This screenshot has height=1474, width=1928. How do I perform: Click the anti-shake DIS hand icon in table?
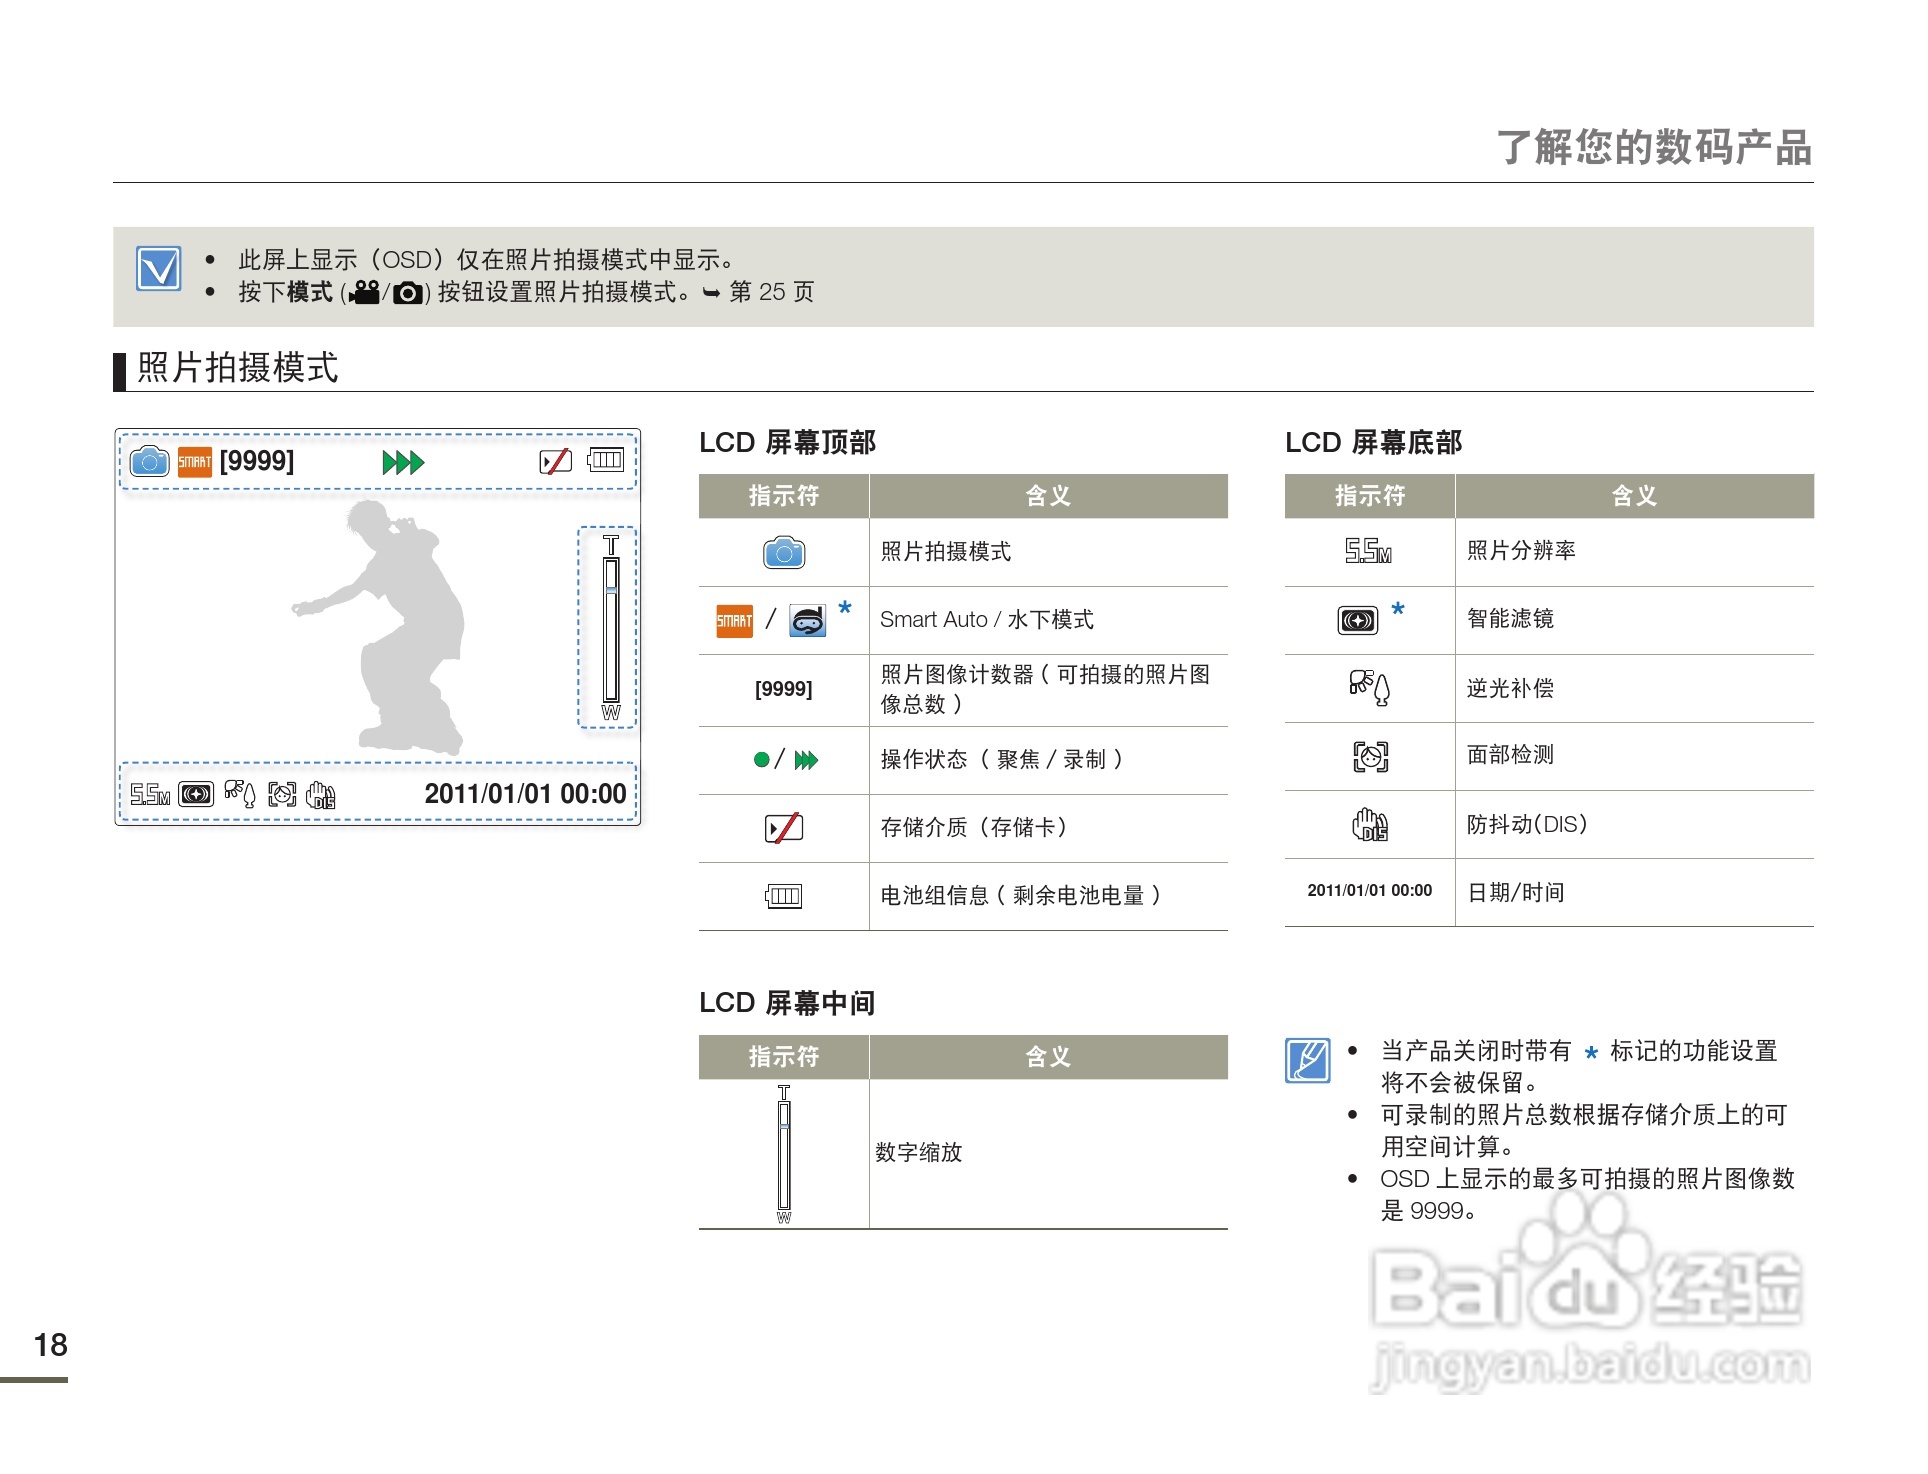pyautogui.click(x=1370, y=825)
